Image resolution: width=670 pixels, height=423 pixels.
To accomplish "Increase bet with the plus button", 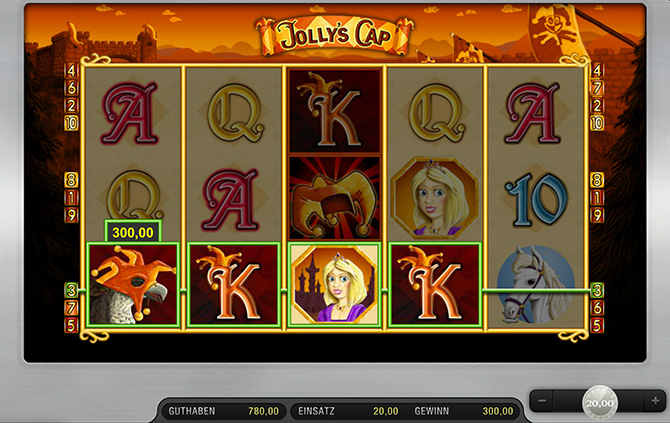I will [x=655, y=401].
